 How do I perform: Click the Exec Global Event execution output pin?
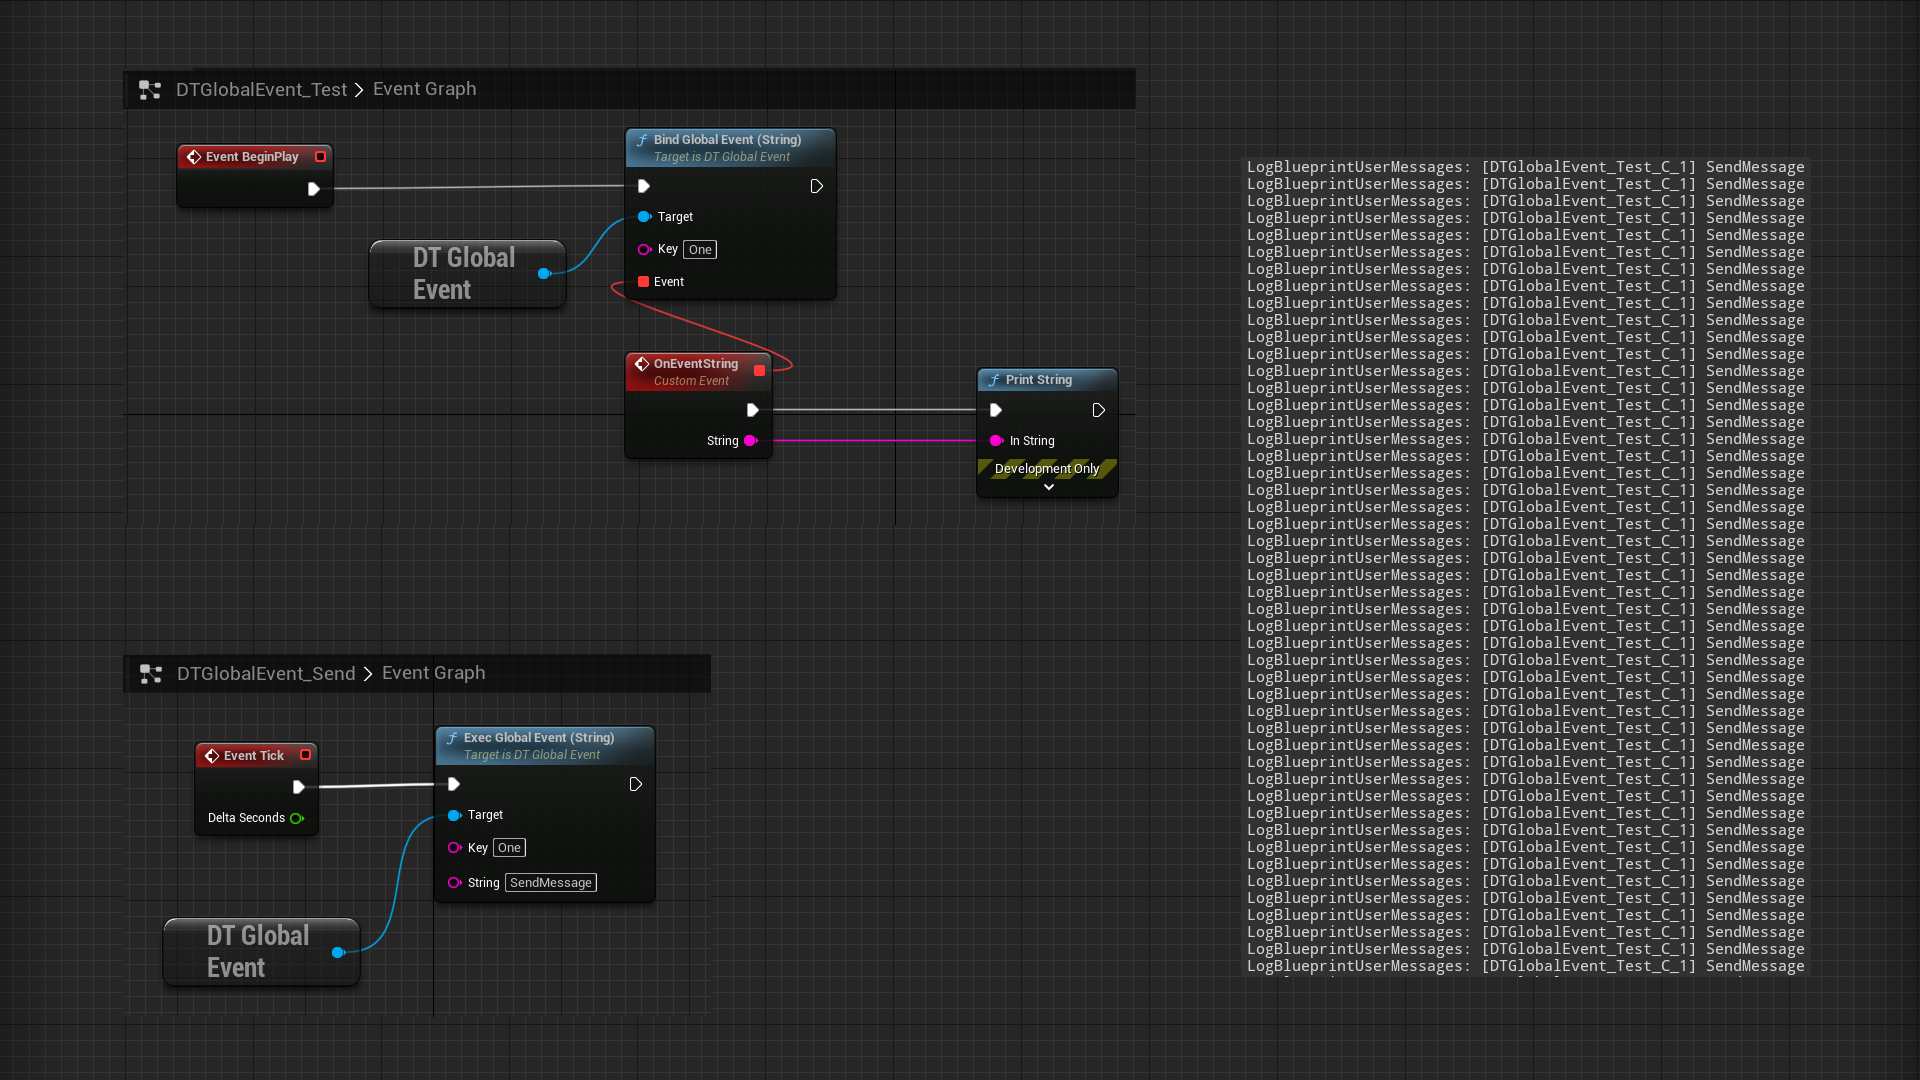point(635,785)
